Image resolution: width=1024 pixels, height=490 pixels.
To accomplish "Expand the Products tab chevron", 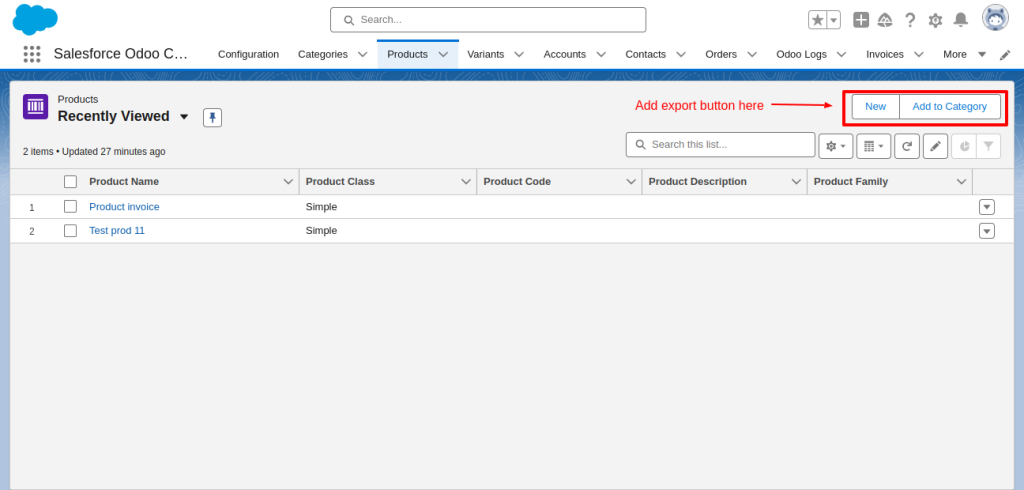I will tap(443, 54).
